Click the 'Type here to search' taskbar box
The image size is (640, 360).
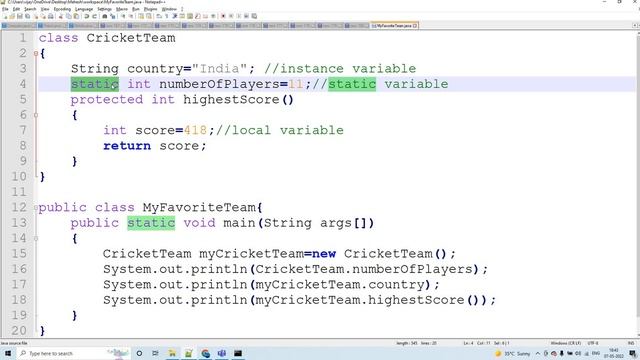73,353
